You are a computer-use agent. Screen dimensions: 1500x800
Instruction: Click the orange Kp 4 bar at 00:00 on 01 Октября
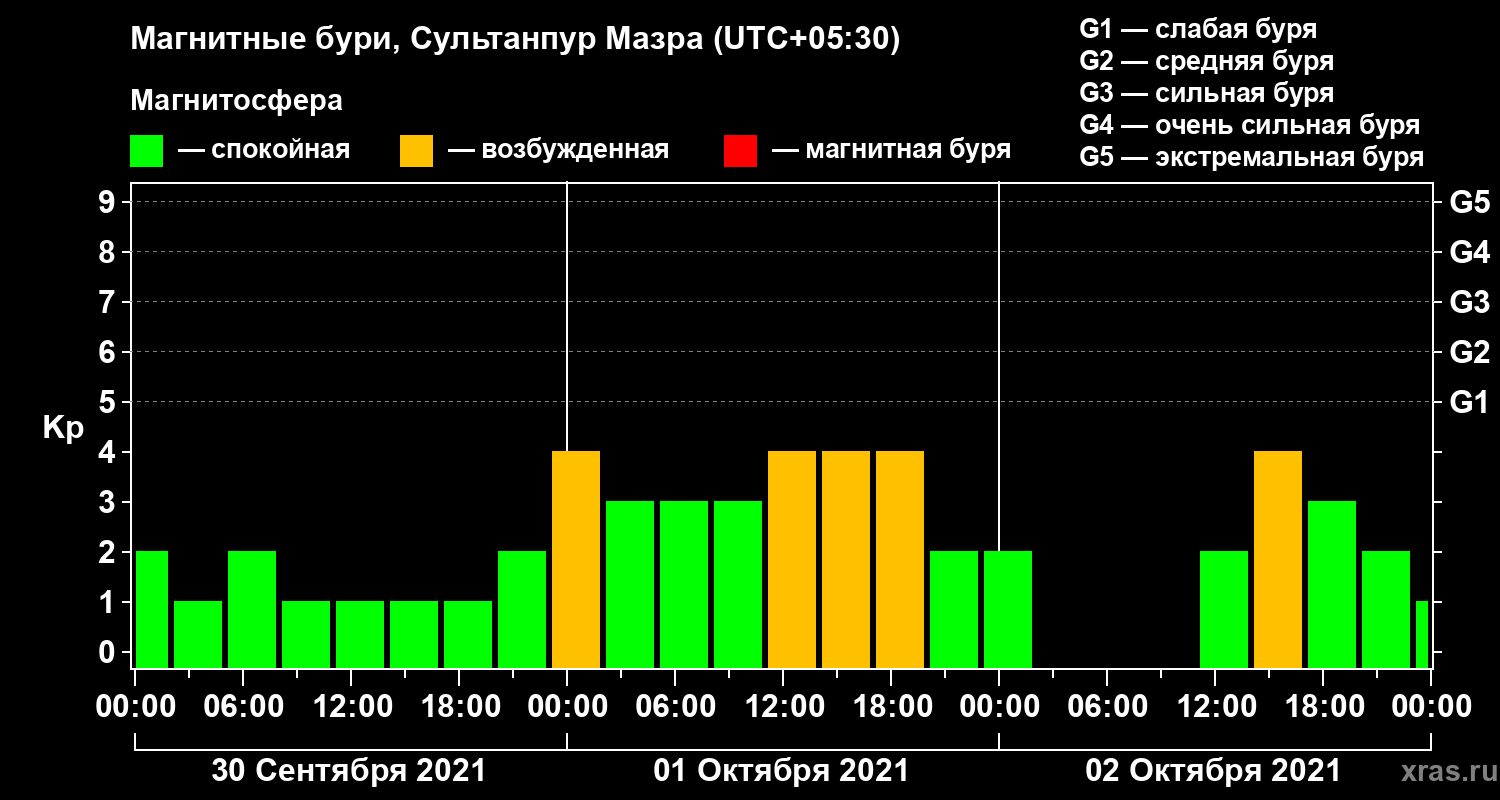pyautogui.click(x=576, y=559)
